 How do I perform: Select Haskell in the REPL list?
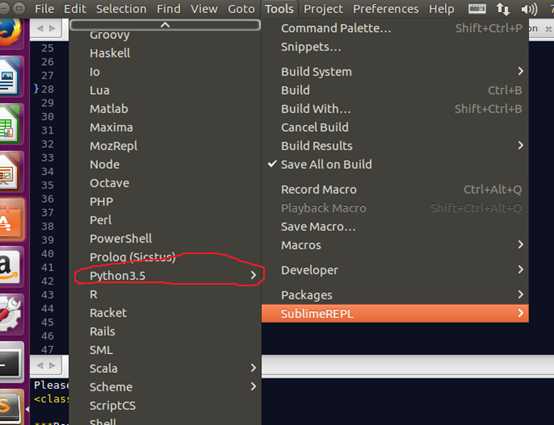pyautogui.click(x=165, y=53)
